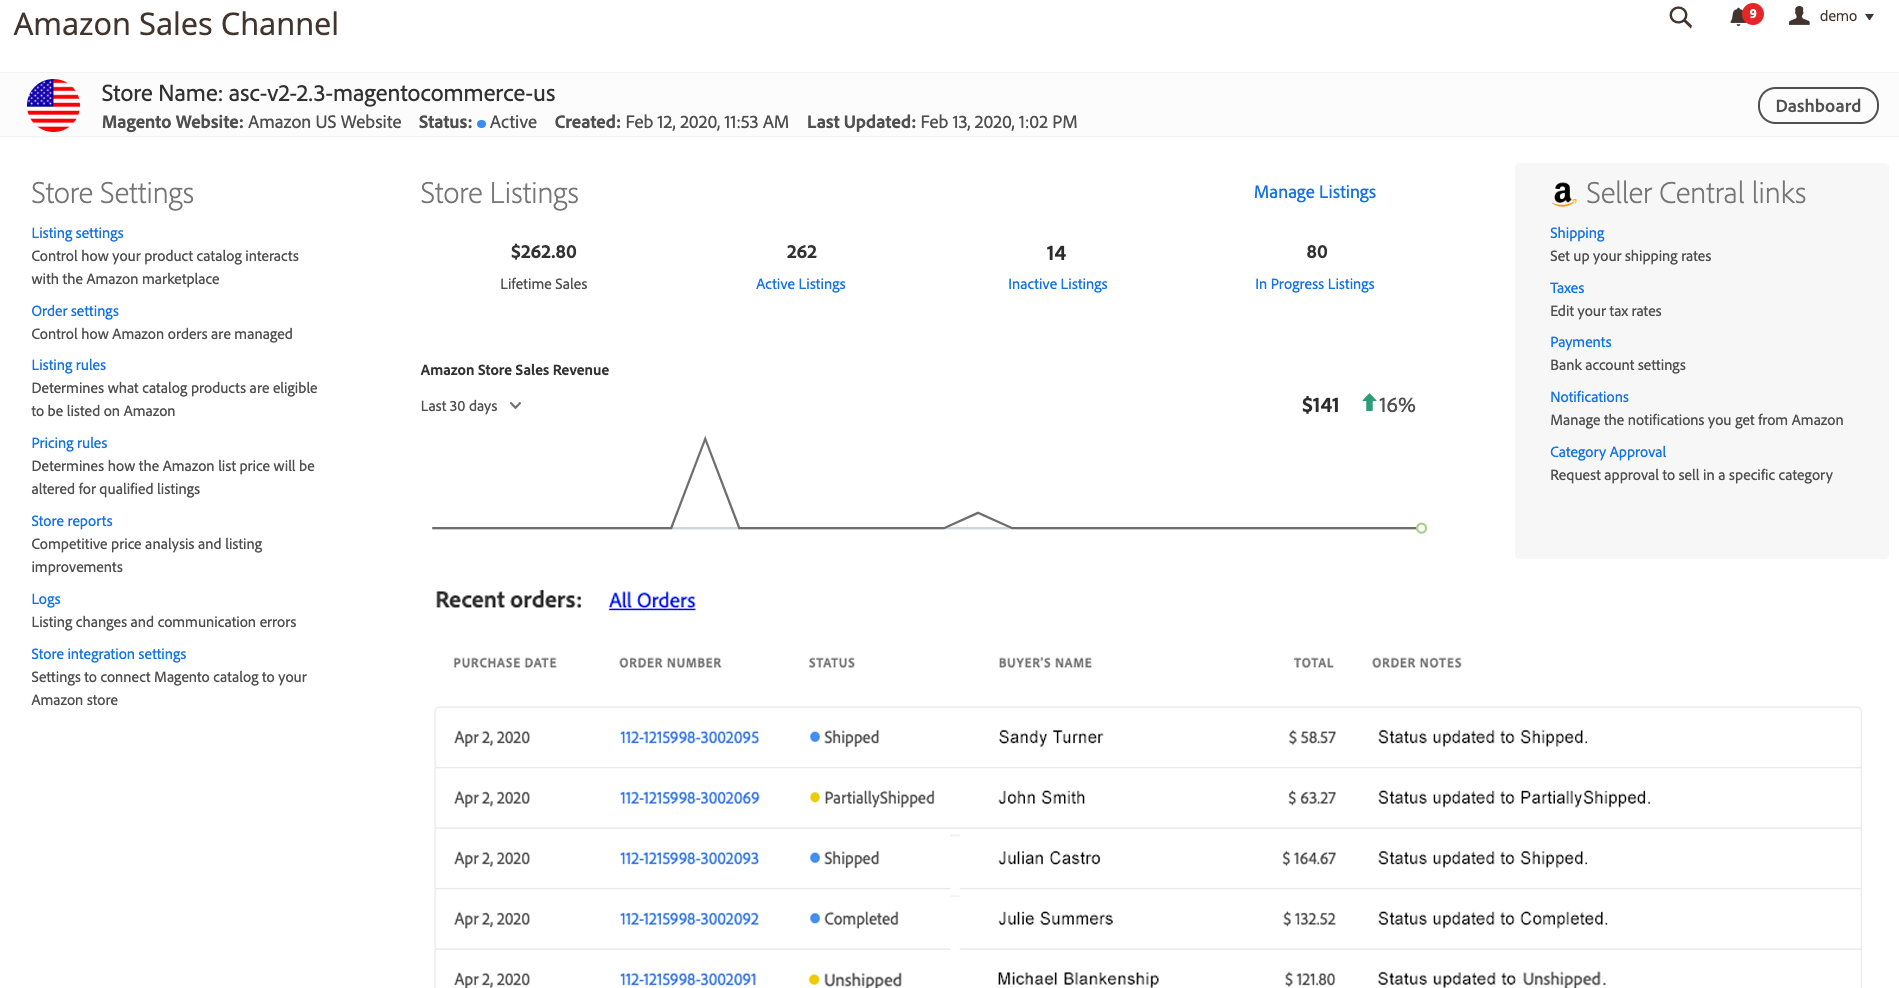Image resolution: width=1899 pixels, height=988 pixels.
Task: Open order 112-1215998-3002093
Action: tap(689, 858)
